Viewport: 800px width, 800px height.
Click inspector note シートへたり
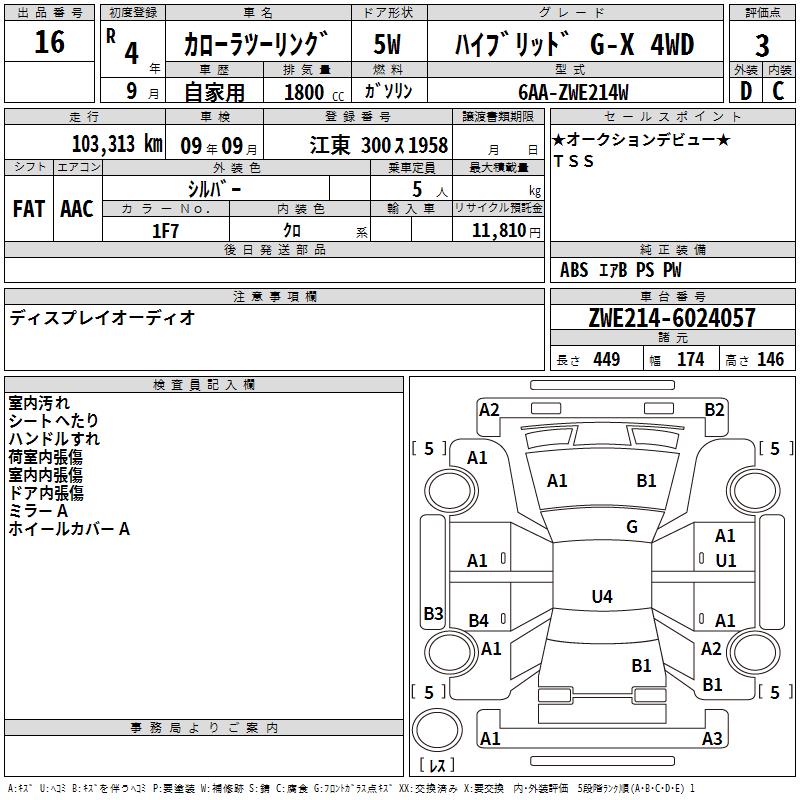pos(54,420)
